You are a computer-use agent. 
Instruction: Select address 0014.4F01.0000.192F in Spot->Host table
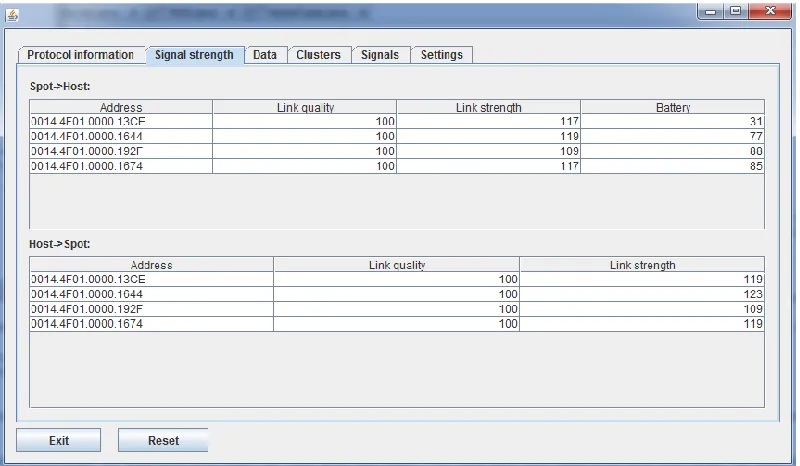pos(121,151)
